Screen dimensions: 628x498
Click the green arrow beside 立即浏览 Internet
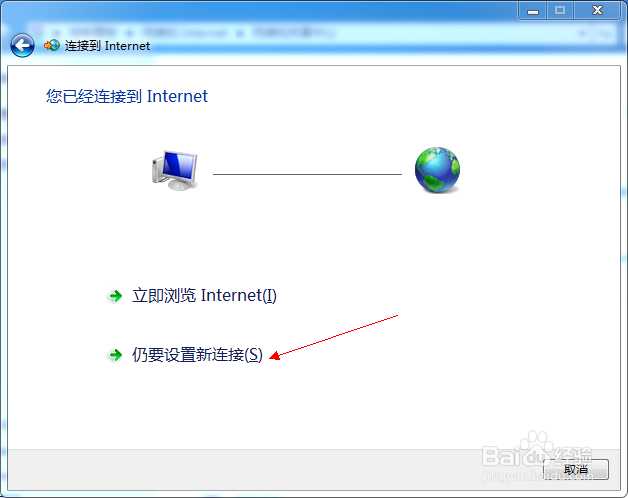(x=116, y=296)
